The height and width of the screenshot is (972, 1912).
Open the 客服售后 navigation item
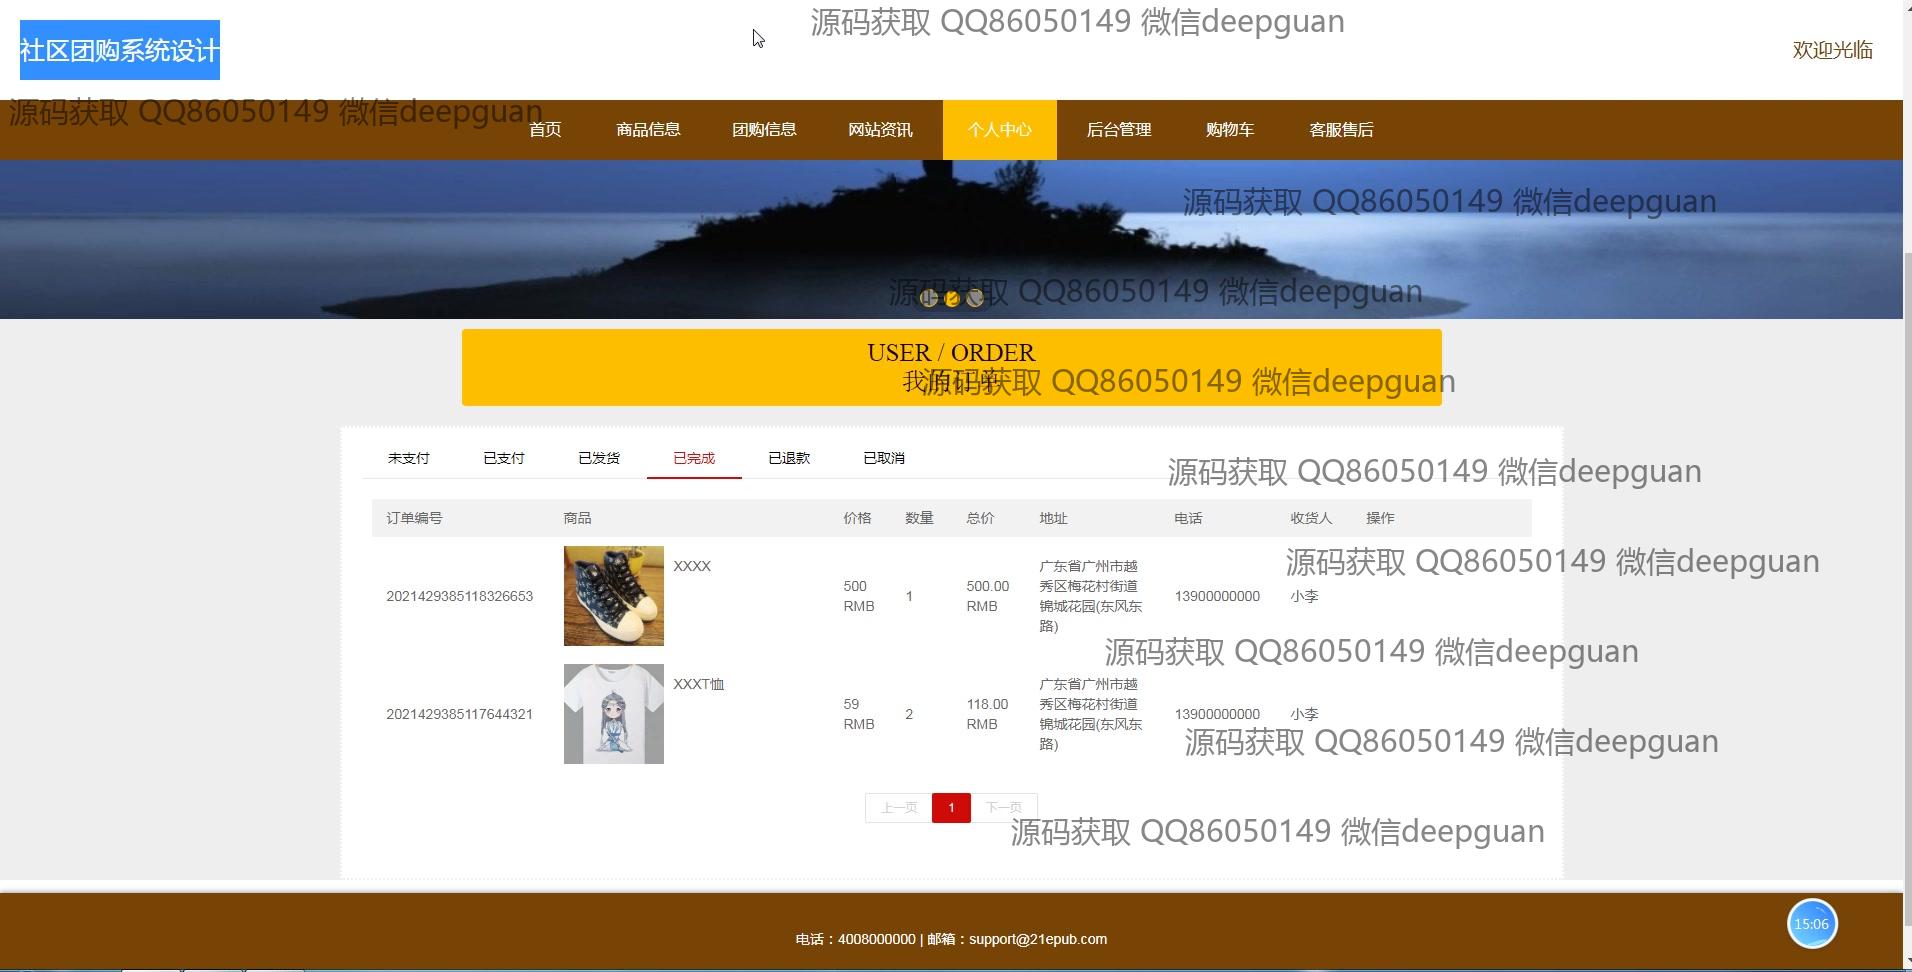tap(1341, 130)
